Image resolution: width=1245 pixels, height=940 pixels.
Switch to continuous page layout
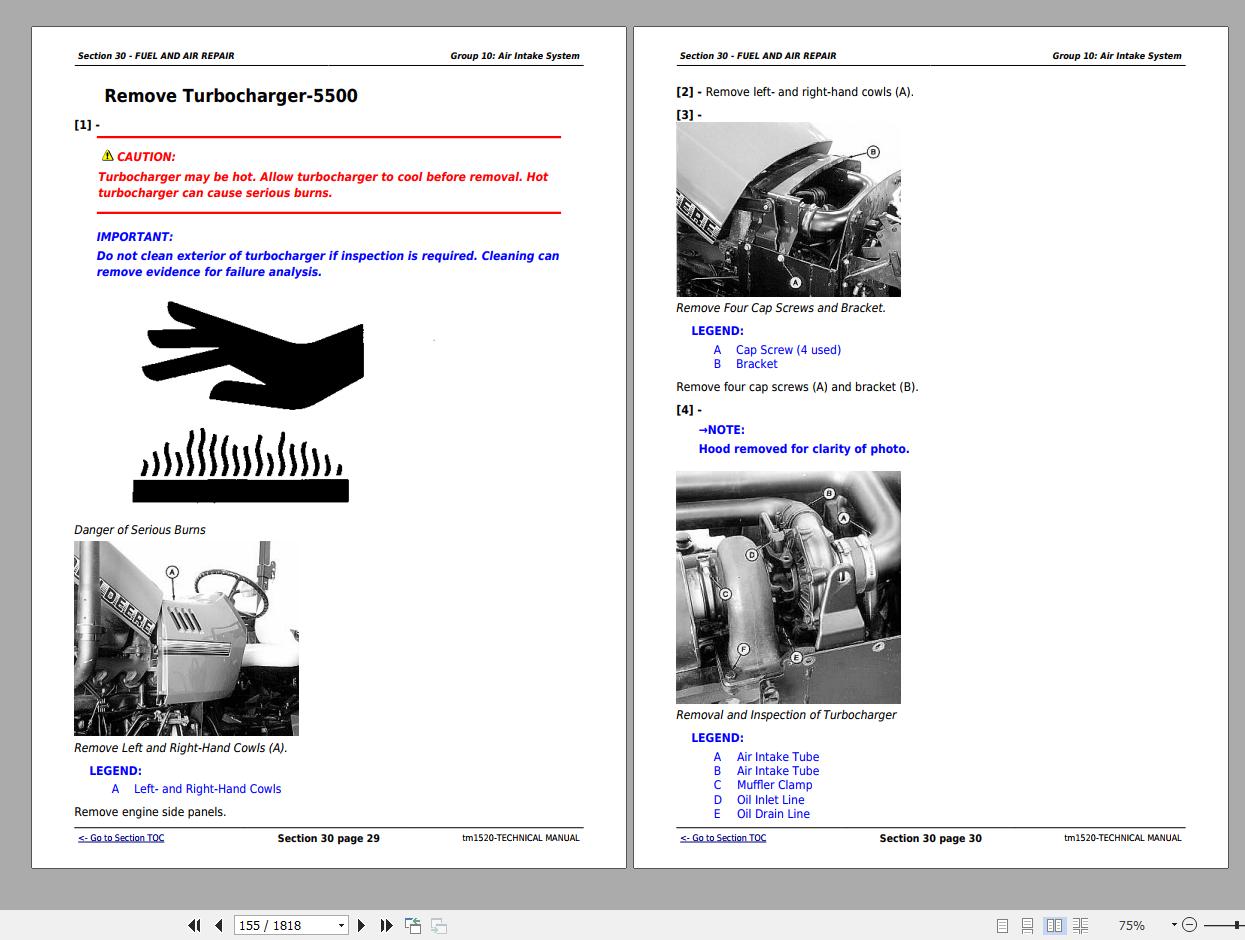pos(1028,926)
